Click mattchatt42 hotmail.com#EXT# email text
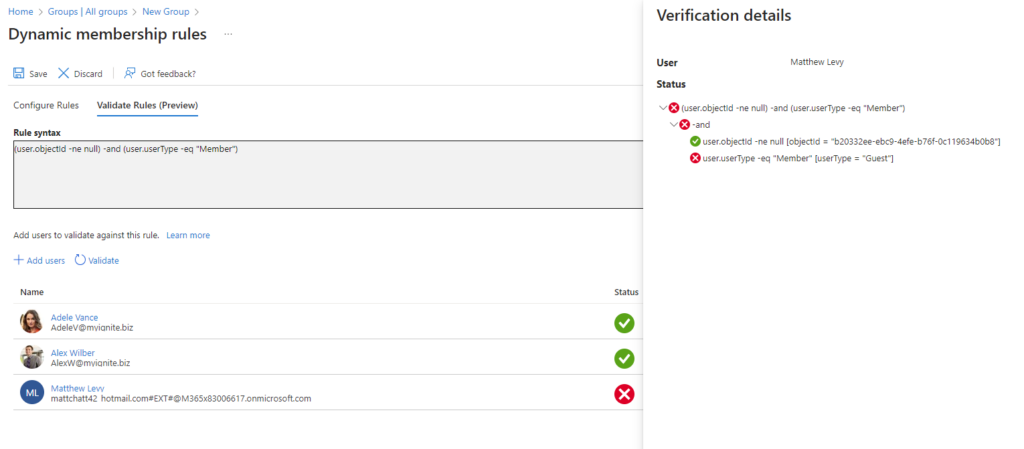Viewport: 1024px width, 449px height. coord(181,398)
